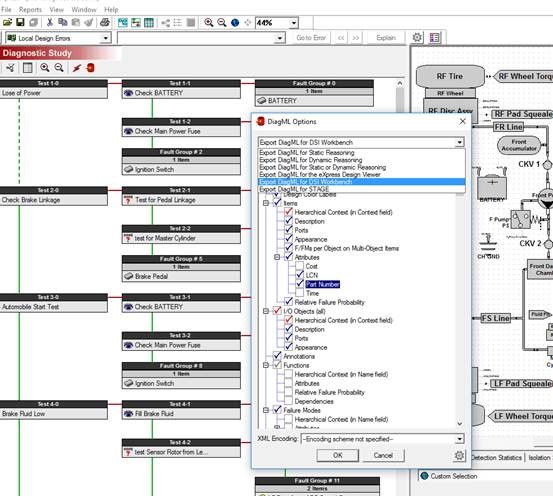Open the 44% zoom level dropdown

293,23
